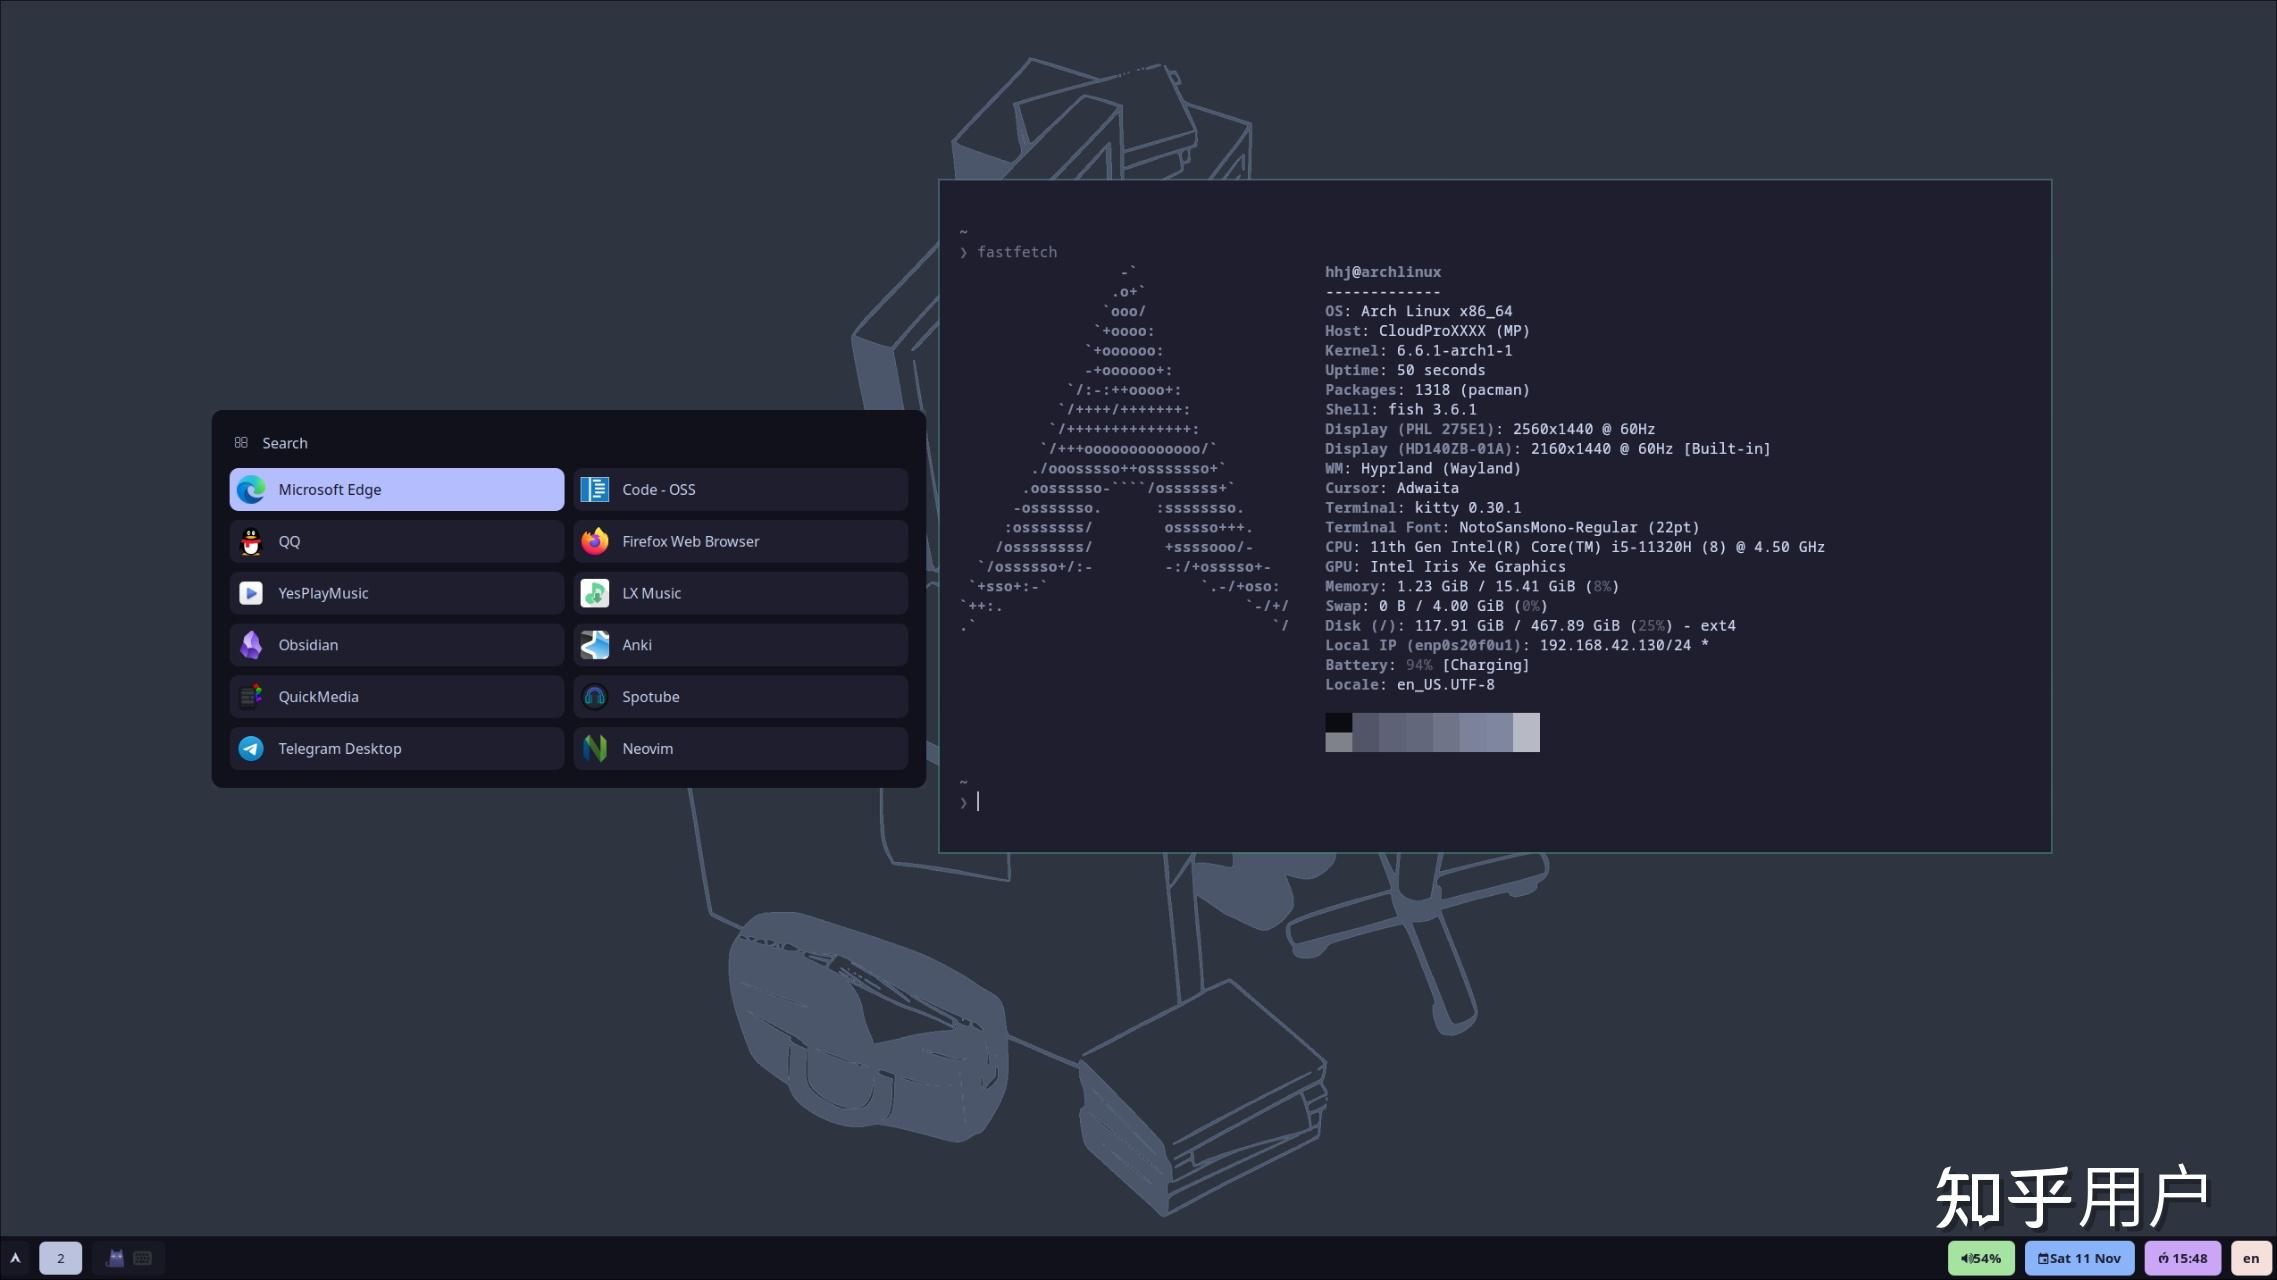The image size is (2277, 1280).
Task: Launch Microsoft Edge from the app launcher
Action: [396, 489]
